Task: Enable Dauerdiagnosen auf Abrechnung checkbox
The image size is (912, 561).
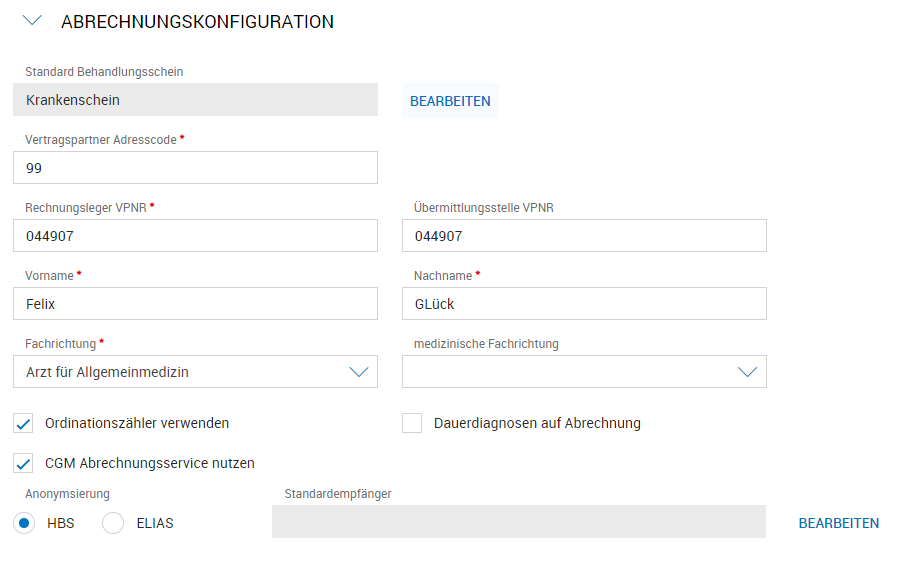Action: [x=412, y=423]
